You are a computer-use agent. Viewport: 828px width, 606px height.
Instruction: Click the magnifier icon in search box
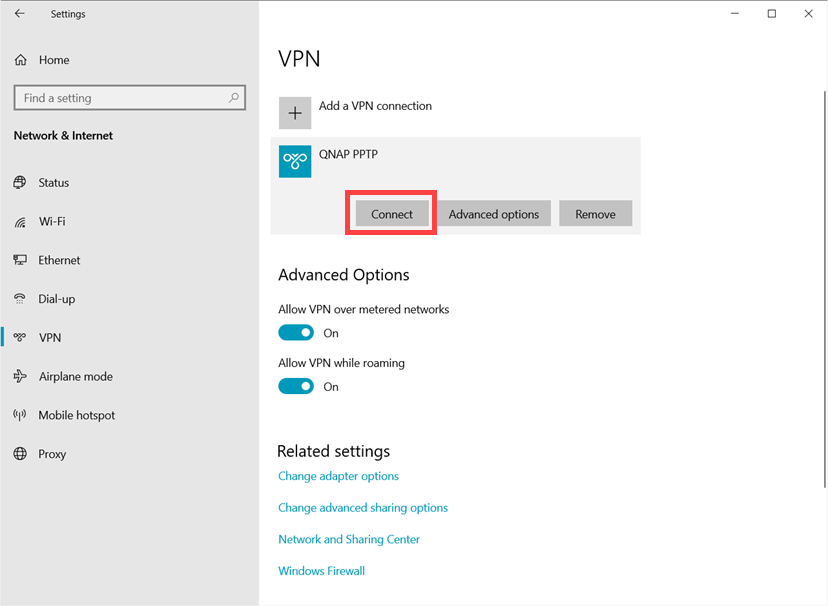[x=234, y=98]
